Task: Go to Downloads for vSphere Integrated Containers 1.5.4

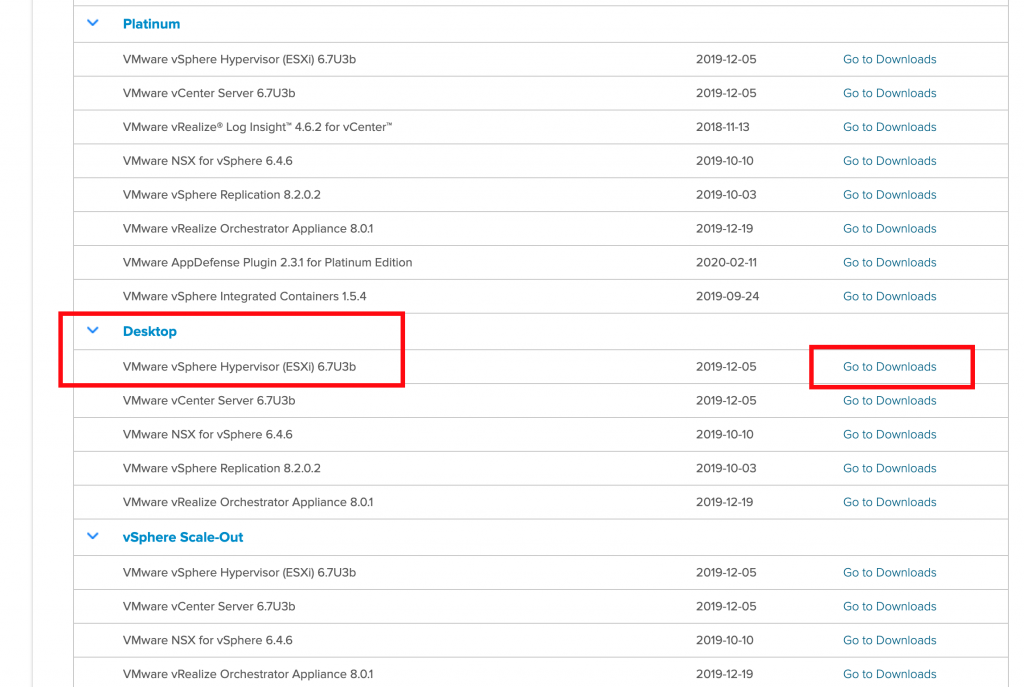Action: tap(889, 296)
